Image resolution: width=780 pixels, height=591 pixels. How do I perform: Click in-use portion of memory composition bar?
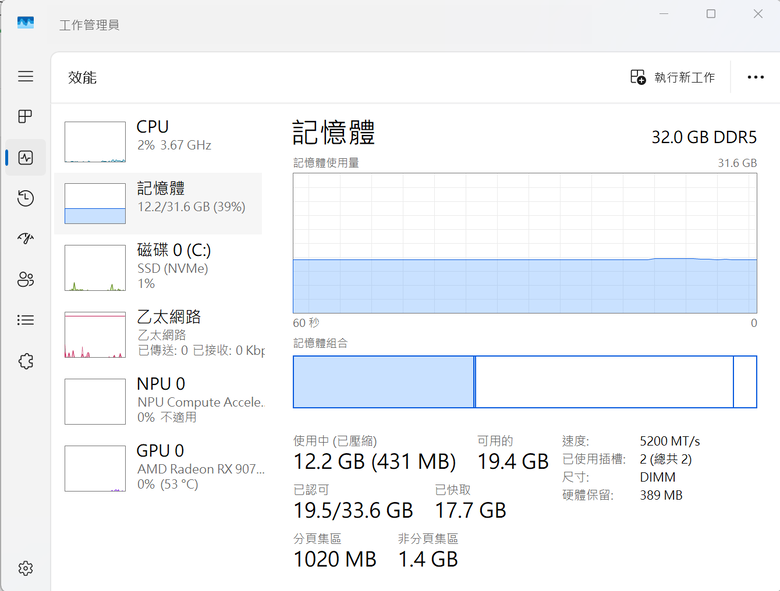[384, 382]
